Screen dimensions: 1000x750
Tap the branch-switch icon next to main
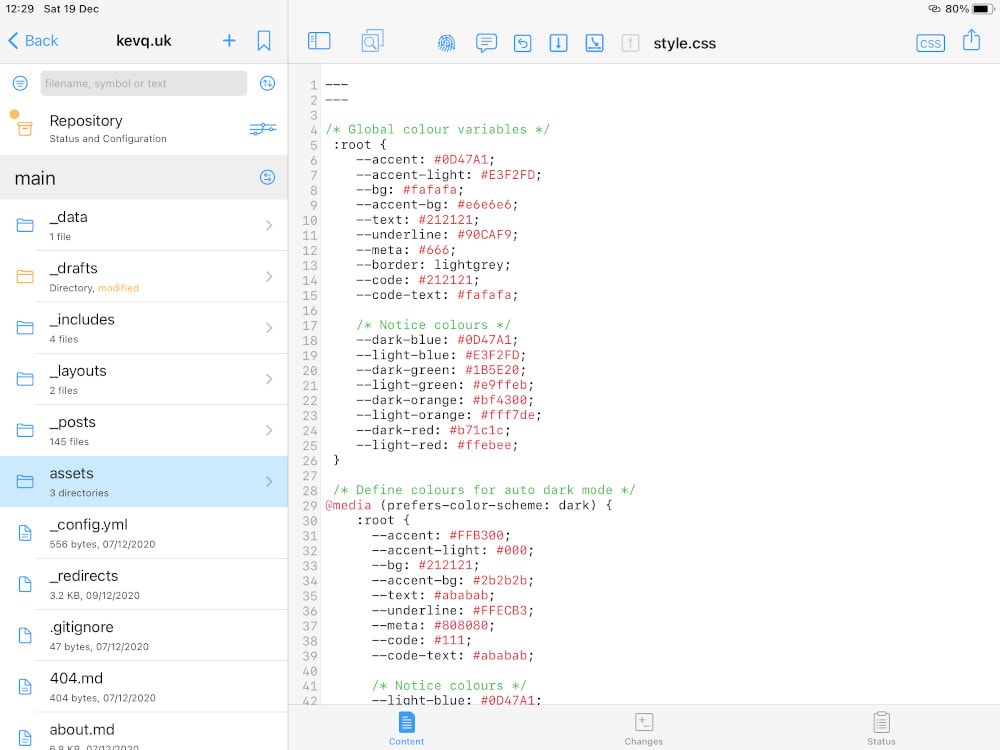(267, 178)
